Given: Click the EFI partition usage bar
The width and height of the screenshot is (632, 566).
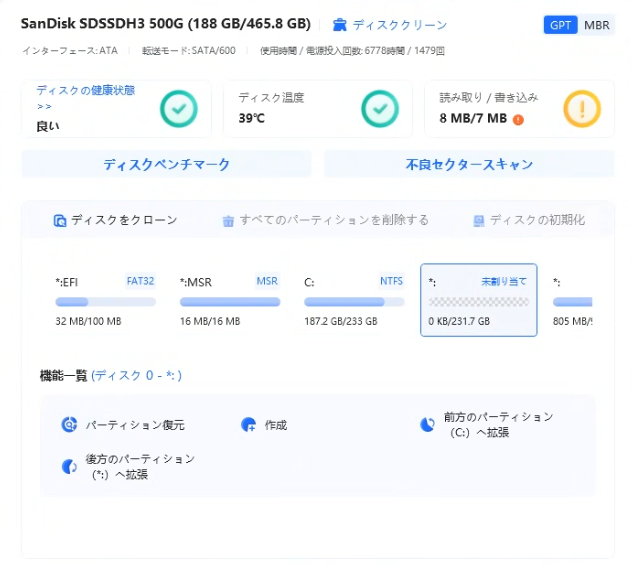Looking at the screenshot, I should (x=105, y=302).
